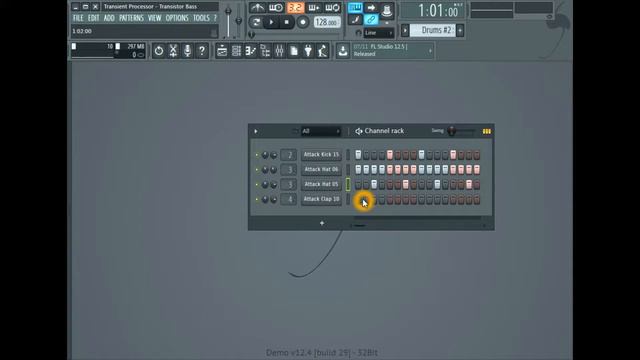Toggle loop recording icon

pos(333,7)
